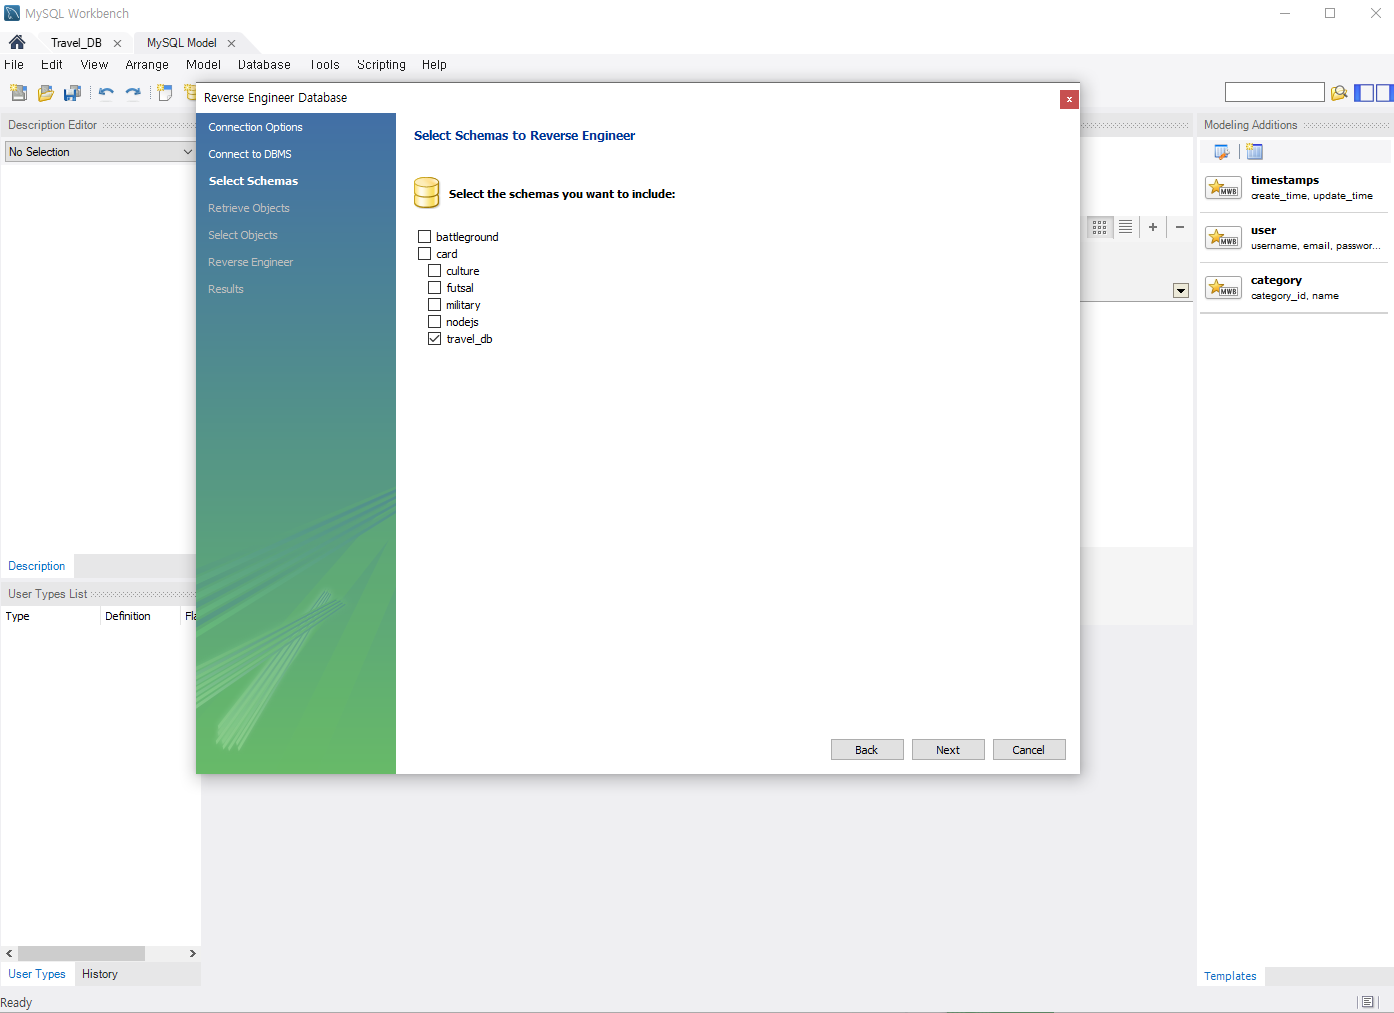
Task: Click the Home icon tab
Action: (17, 42)
